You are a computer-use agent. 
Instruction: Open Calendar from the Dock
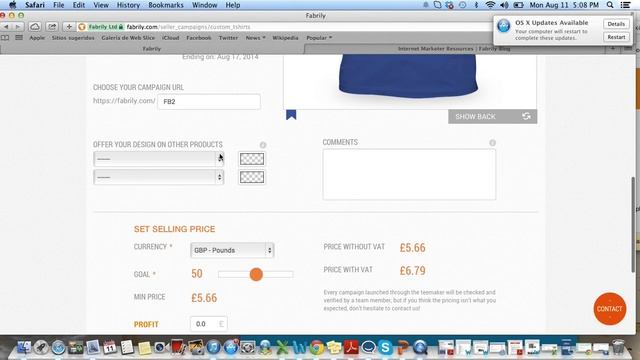(110, 347)
